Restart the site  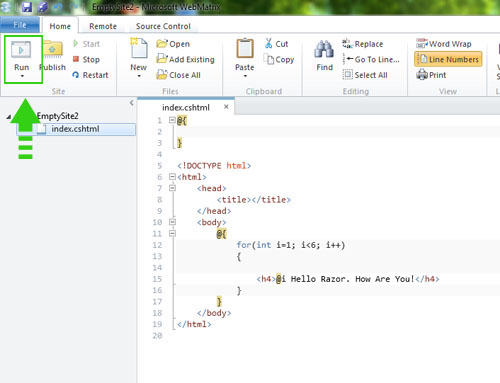[90, 75]
